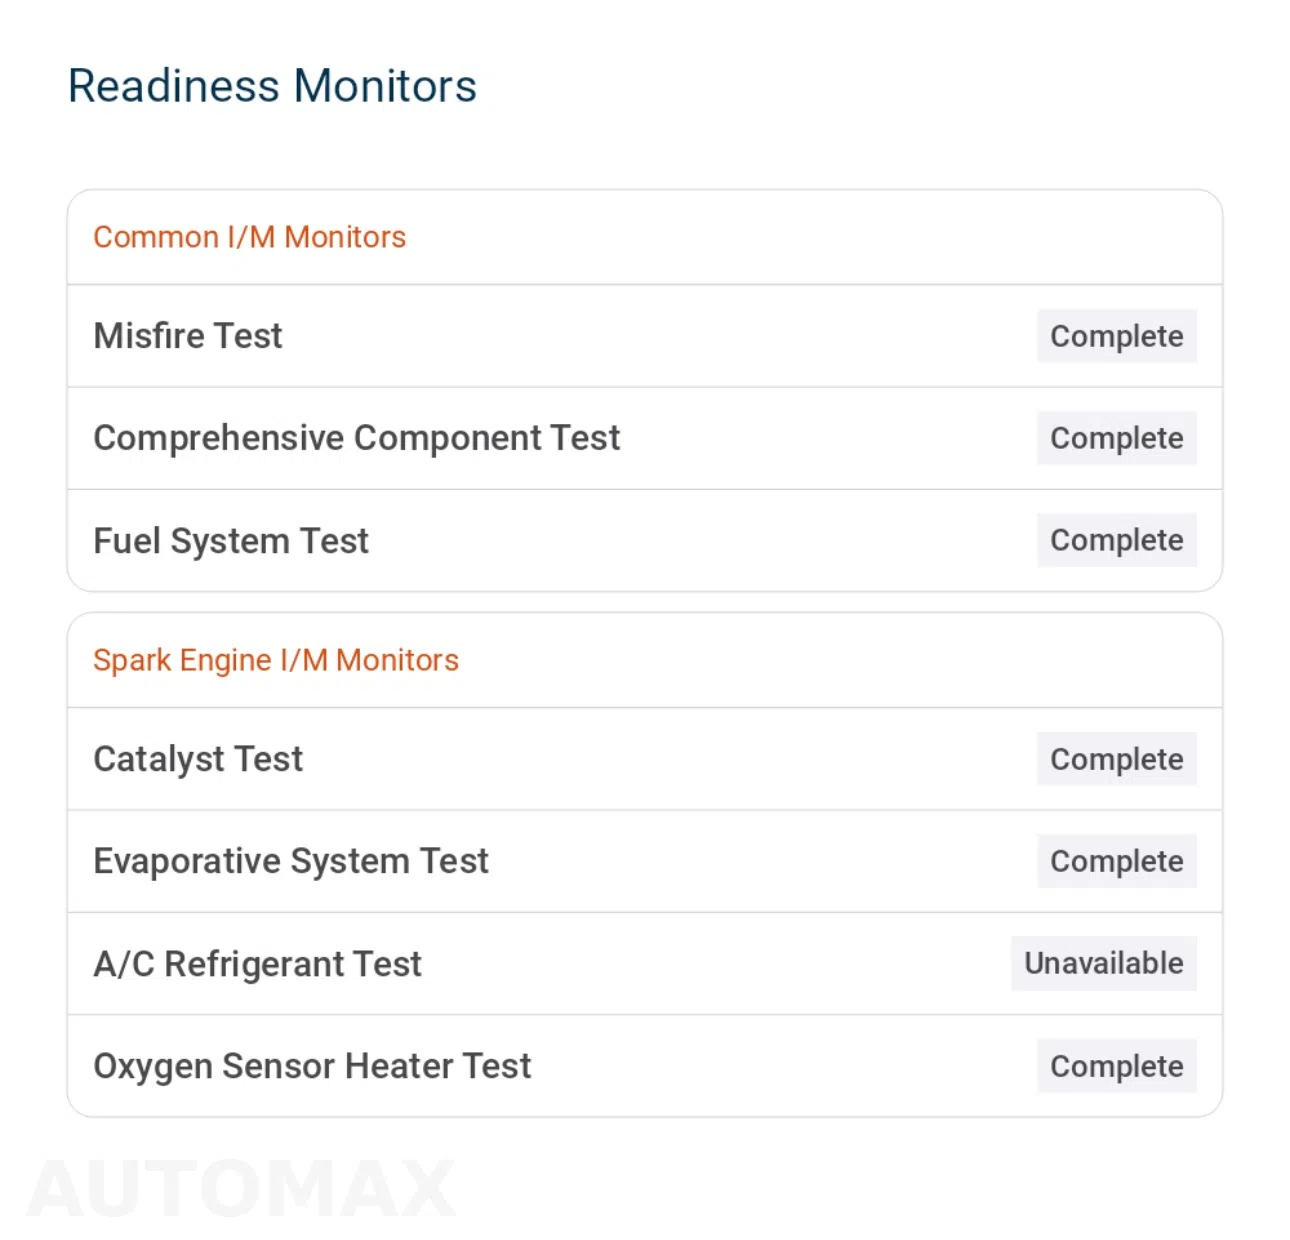Click Oxygen Sensor Heater Test Complete badge

coord(1116,1066)
